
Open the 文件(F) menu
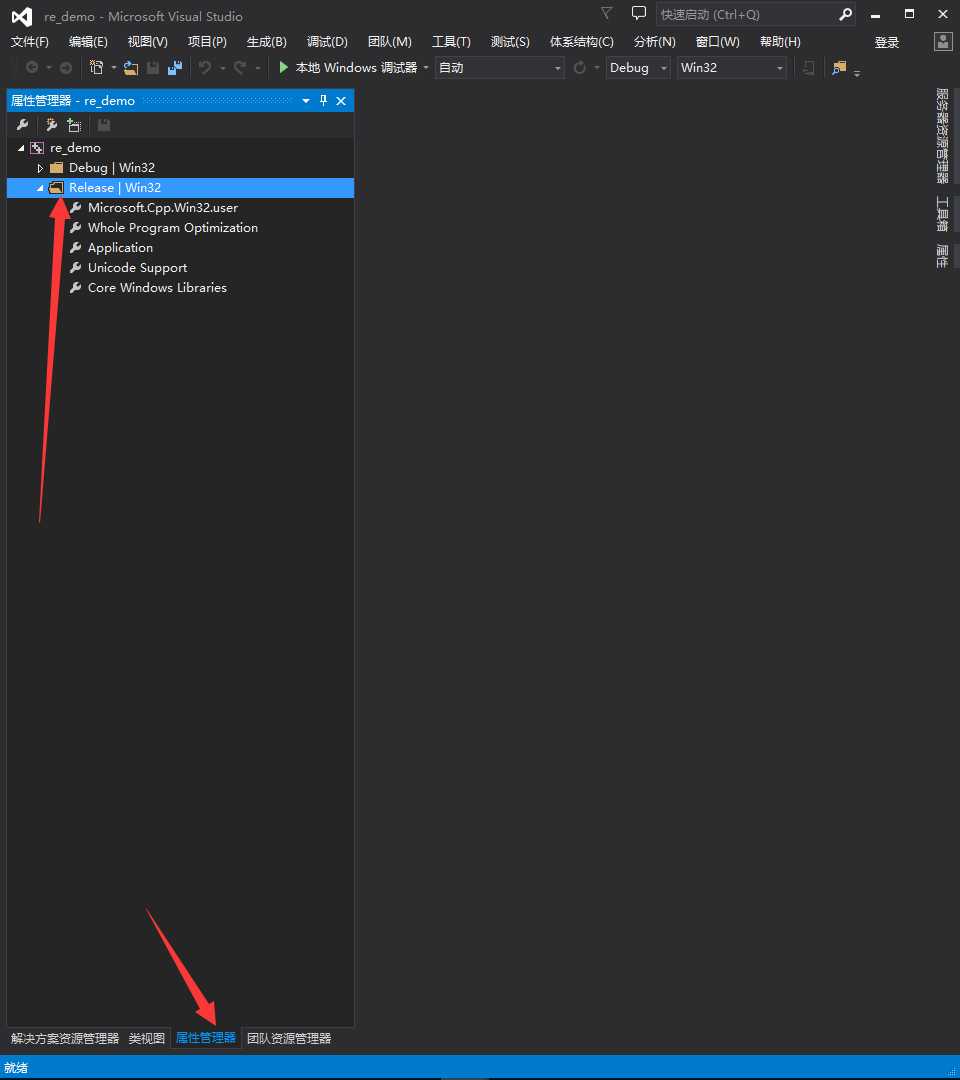tap(30, 42)
